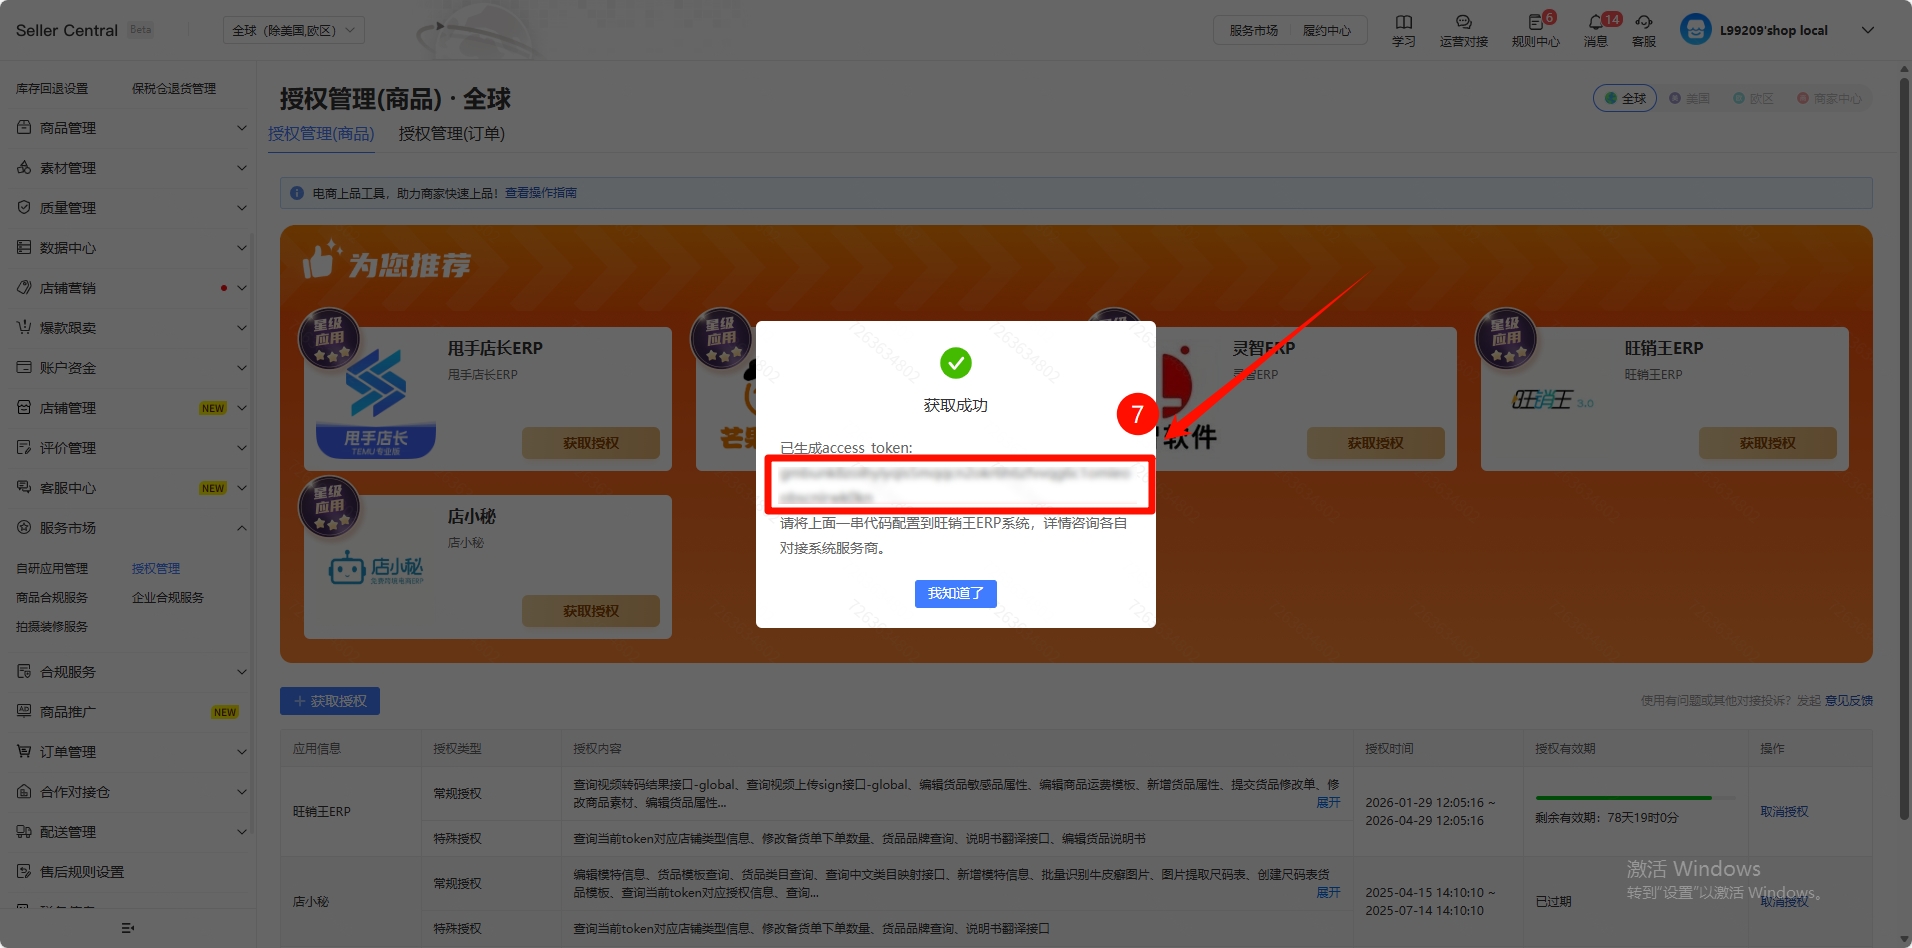
Task: Click the 我知道了 confirmation button
Action: [955, 593]
